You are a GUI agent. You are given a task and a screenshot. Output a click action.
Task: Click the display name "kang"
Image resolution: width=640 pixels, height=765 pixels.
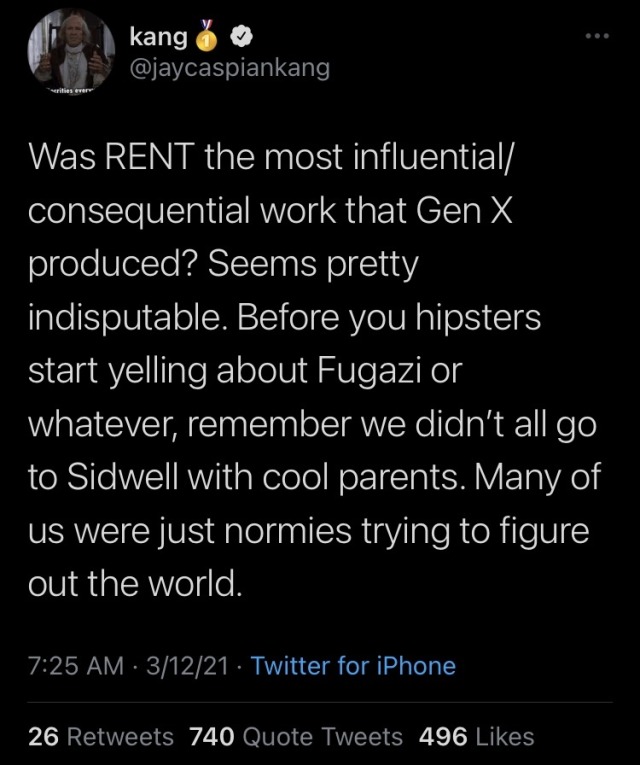[158, 38]
